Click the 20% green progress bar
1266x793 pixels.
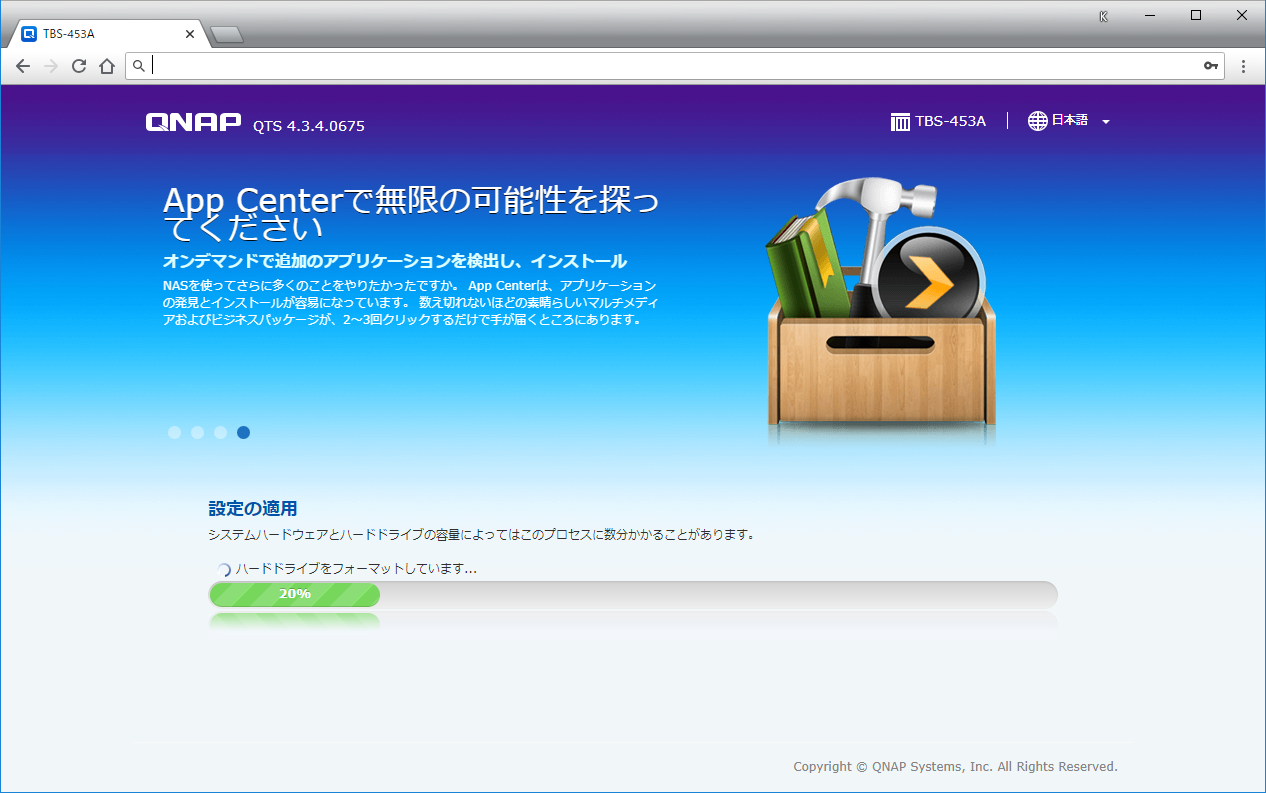tap(294, 594)
